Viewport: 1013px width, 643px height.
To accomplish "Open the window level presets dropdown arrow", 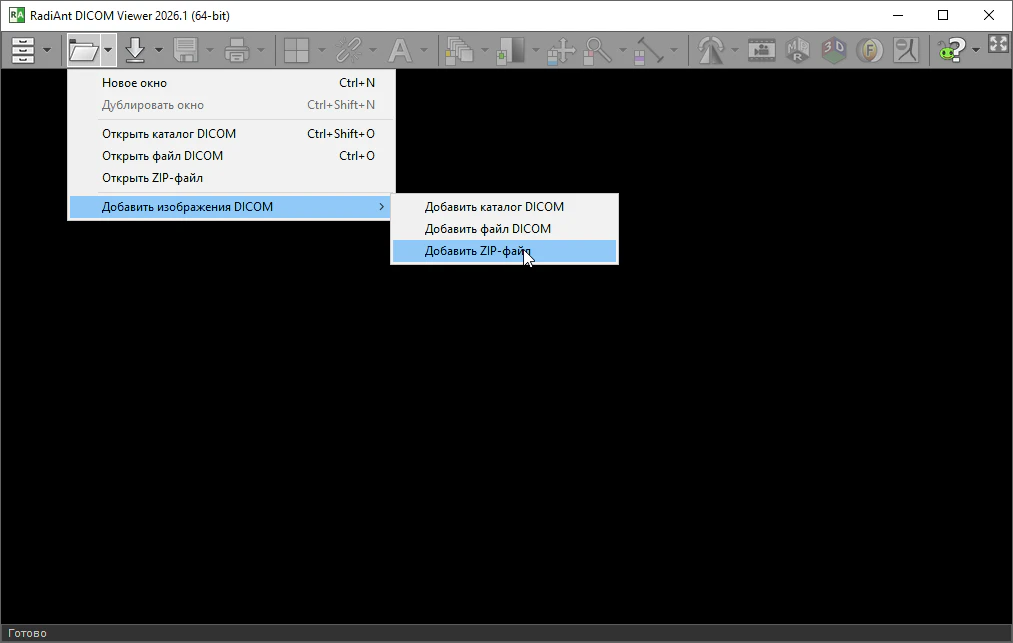I will point(536,50).
